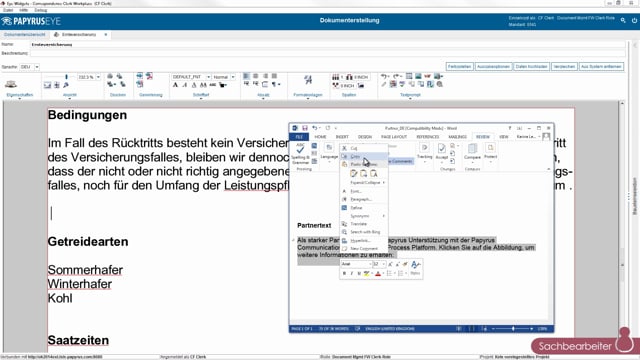This screenshot has width=640, height=360.
Task: Click the bold A font icon in Schriftart group
Action: click(175, 85)
